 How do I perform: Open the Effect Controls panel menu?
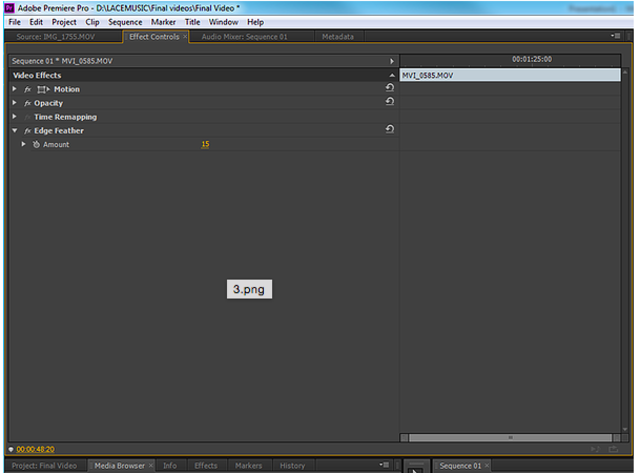616,36
